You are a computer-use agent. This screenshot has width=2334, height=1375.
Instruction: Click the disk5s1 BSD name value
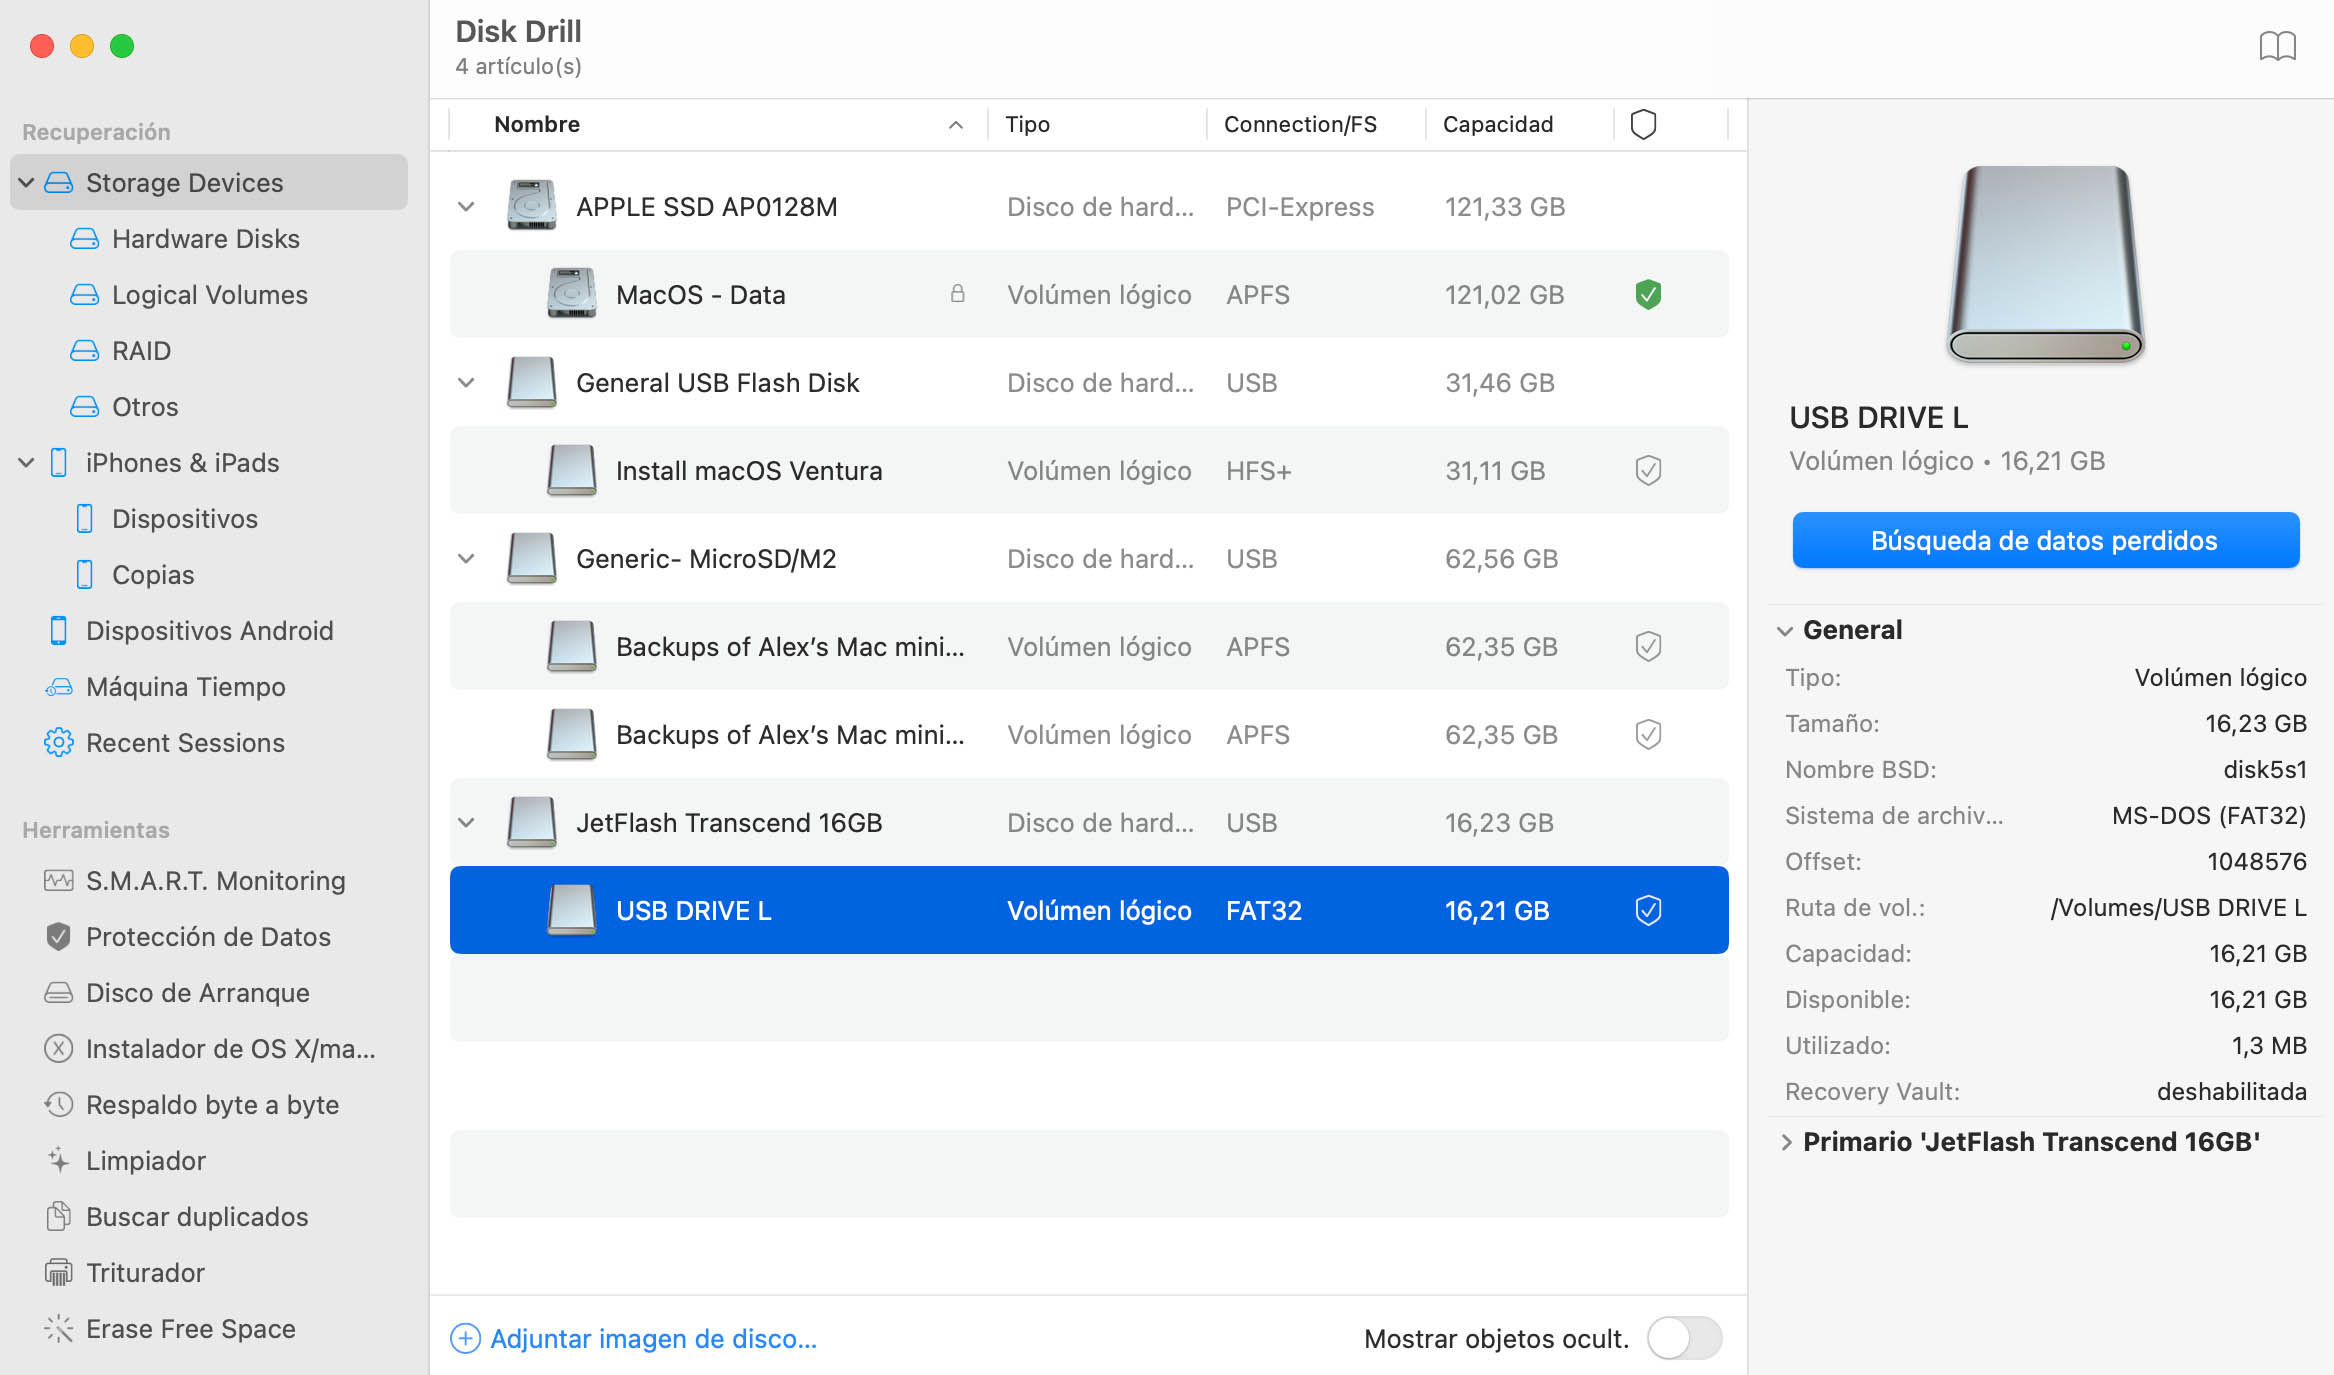2264,769
